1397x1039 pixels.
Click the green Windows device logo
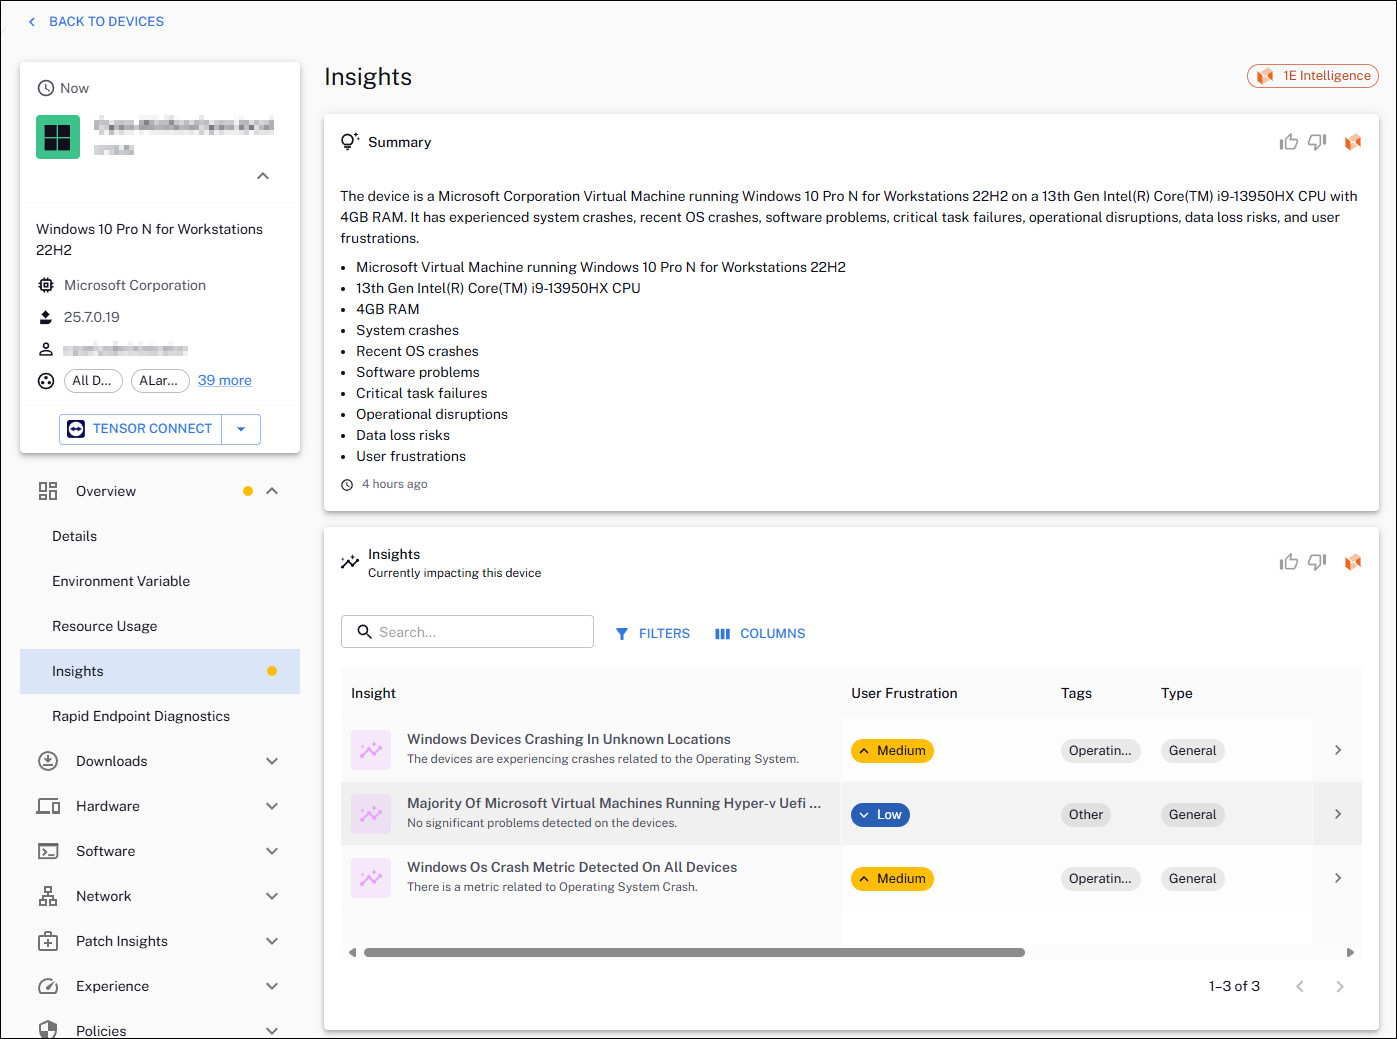(x=58, y=137)
